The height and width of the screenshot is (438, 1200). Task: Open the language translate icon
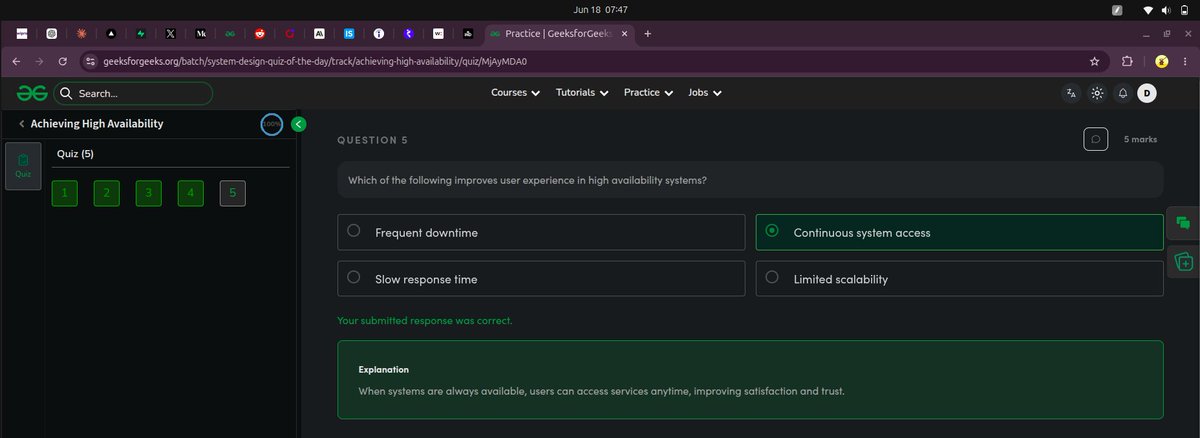1071,93
